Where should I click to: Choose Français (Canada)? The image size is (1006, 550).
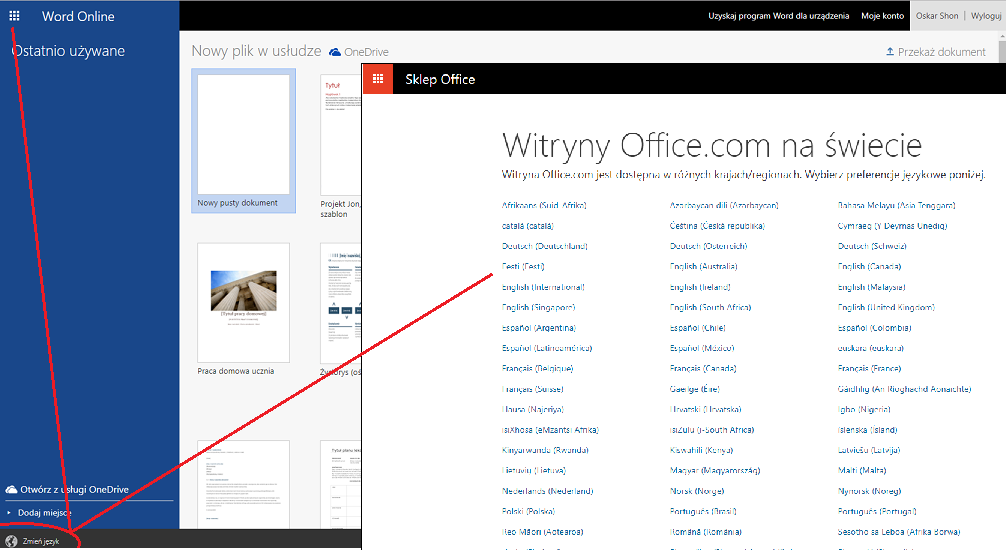pos(703,369)
